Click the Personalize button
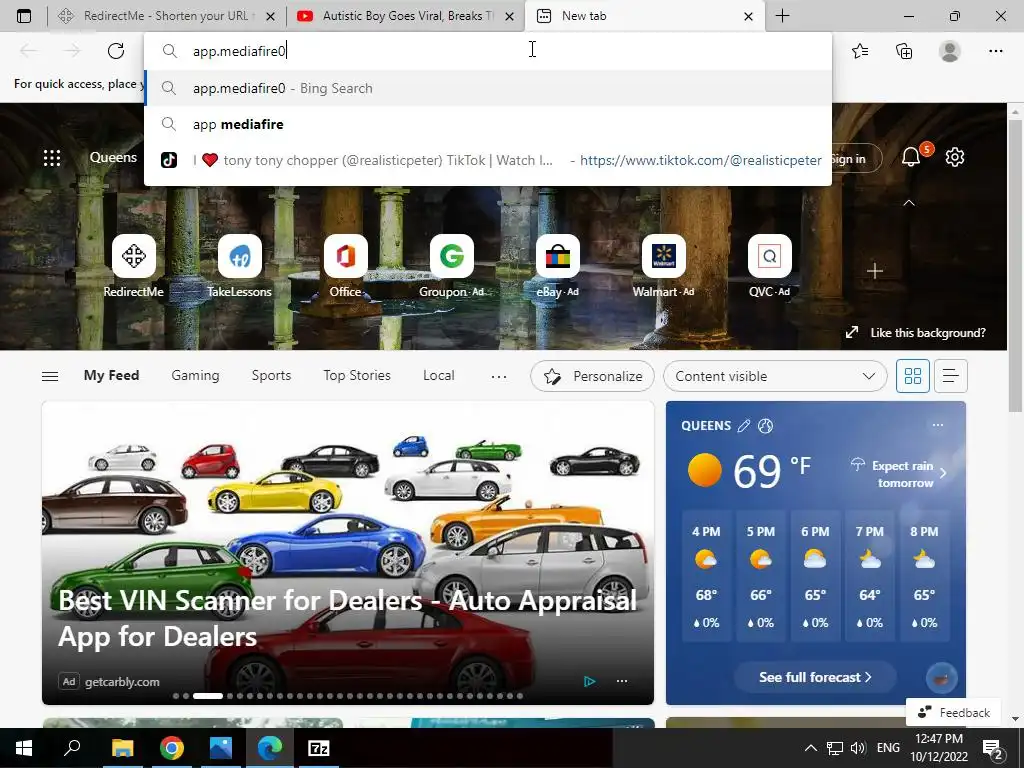 click(592, 376)
